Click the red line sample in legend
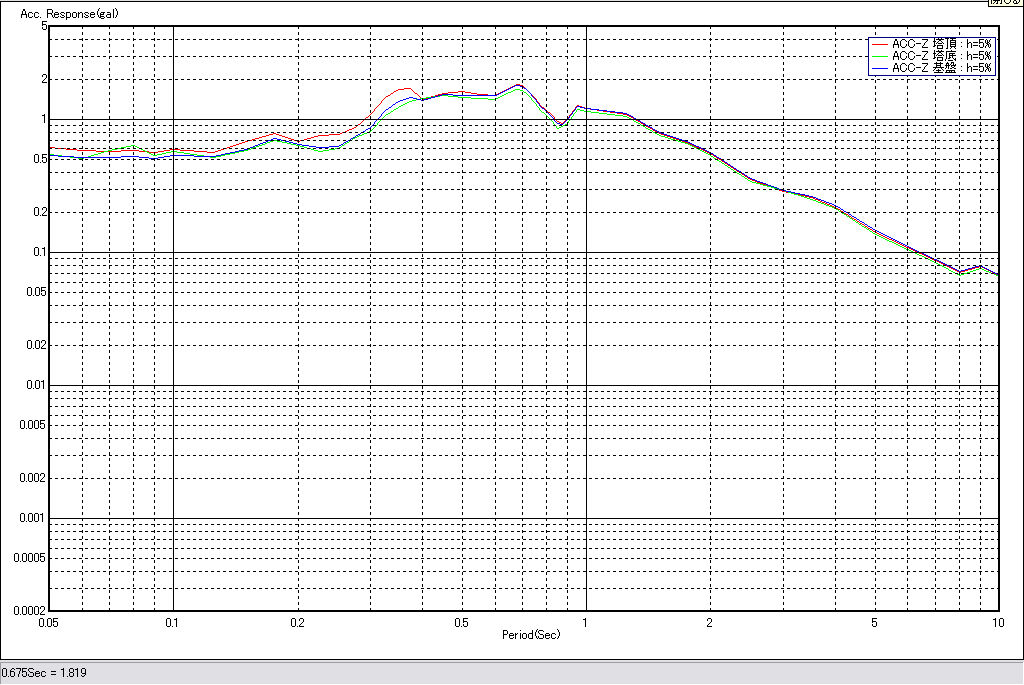Viewport: 1024px width, 685px height. point(880,45)
